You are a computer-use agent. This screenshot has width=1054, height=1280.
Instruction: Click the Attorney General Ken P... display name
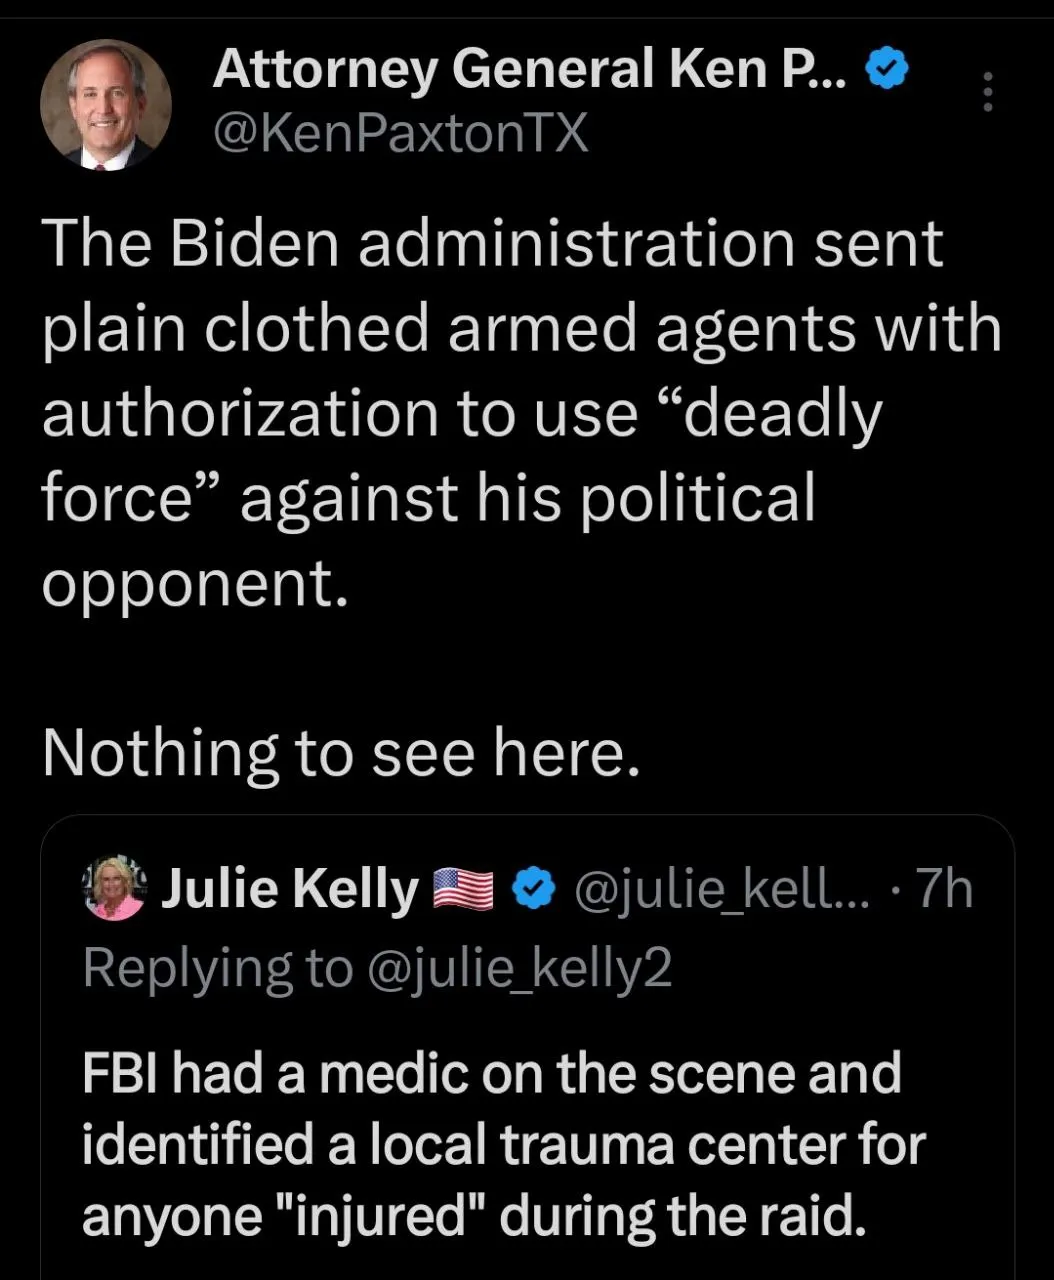[x=530, y=69]
